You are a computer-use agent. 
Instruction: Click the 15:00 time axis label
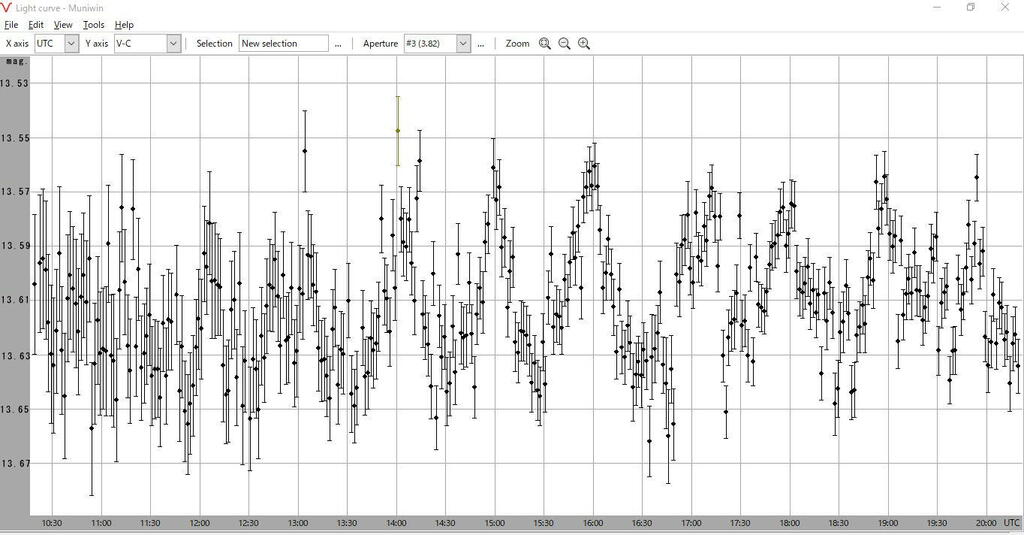pos(494,523)
